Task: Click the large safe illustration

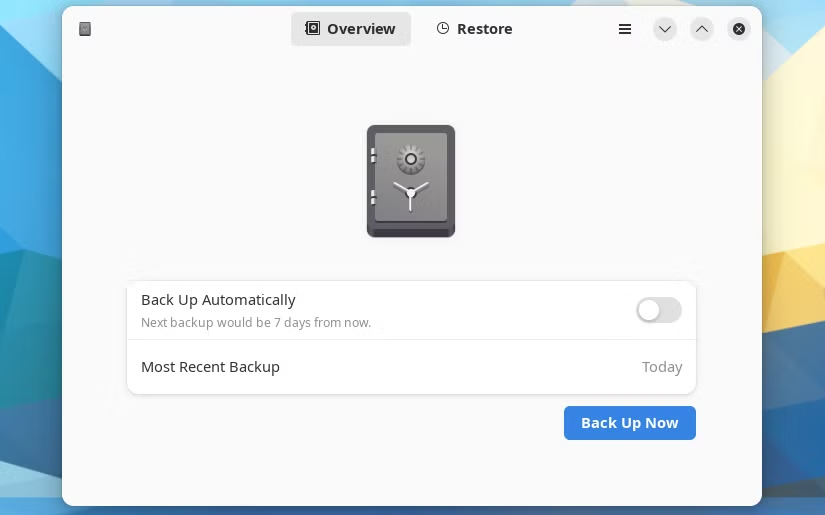Action: pos(411,181)
